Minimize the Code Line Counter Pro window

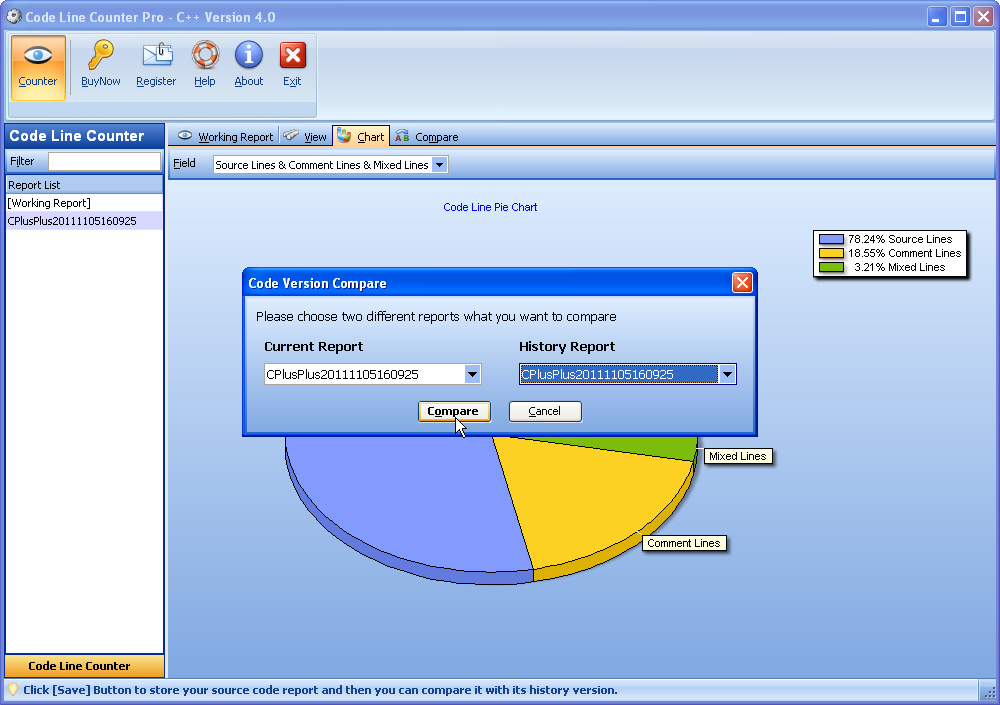coord(936,17)
